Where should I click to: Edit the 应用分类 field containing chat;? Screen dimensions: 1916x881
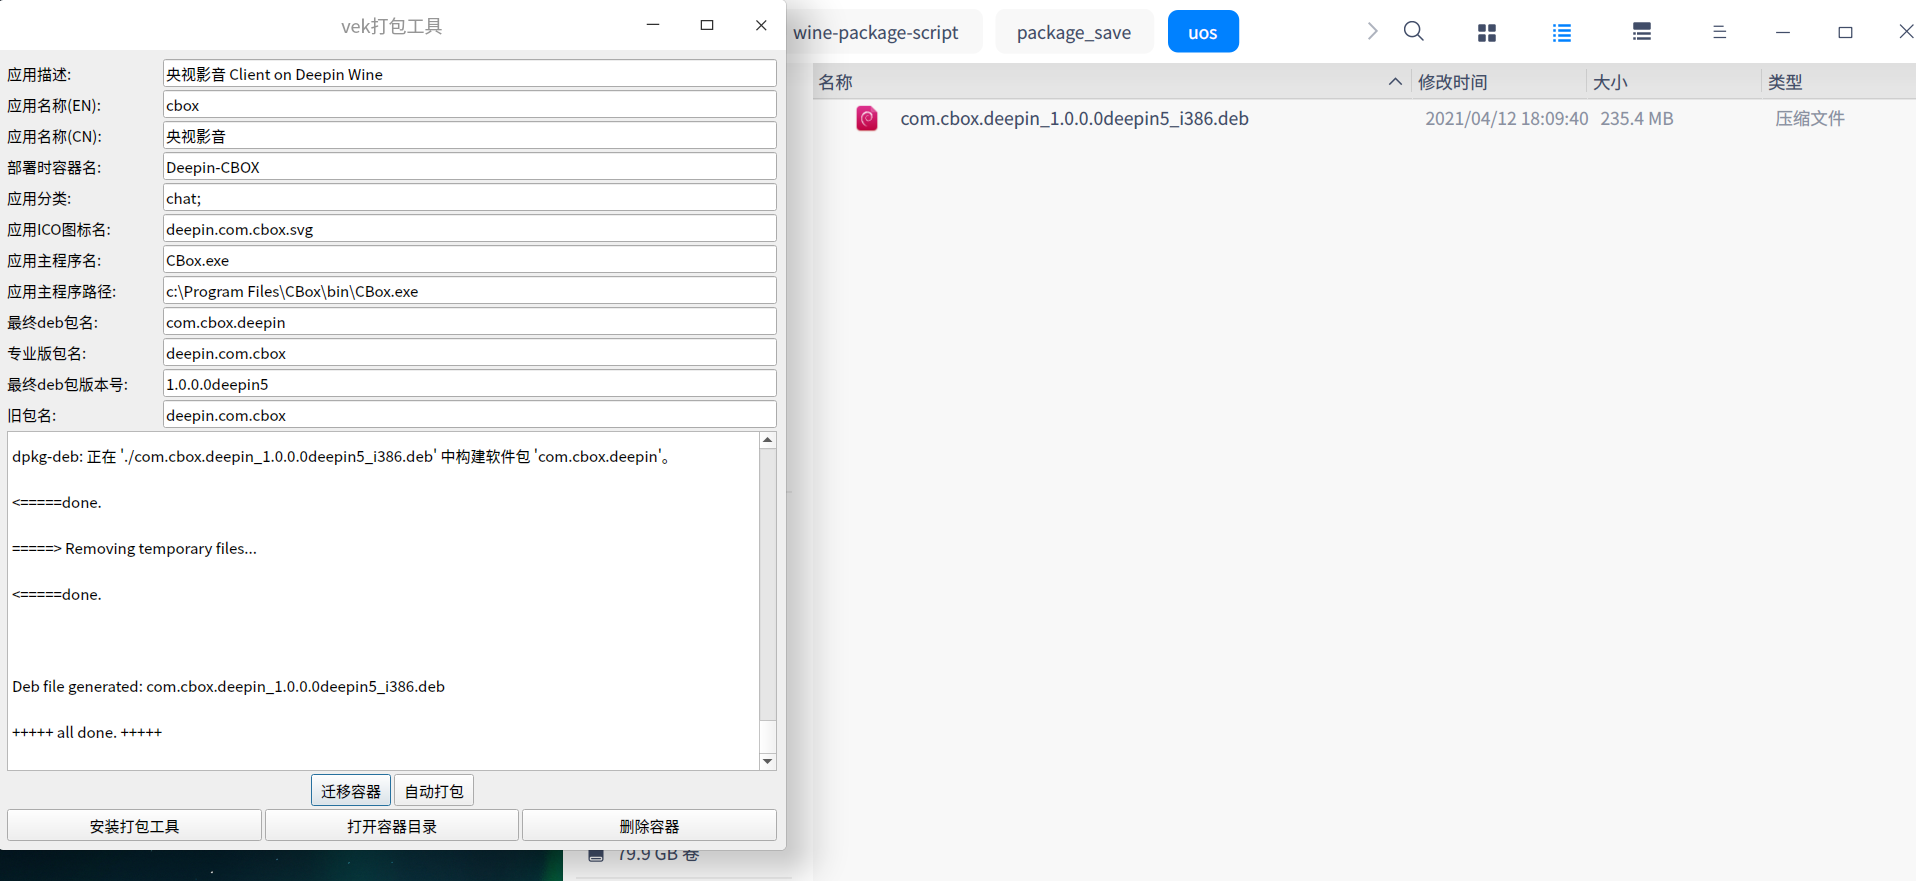tap(469, 198)
